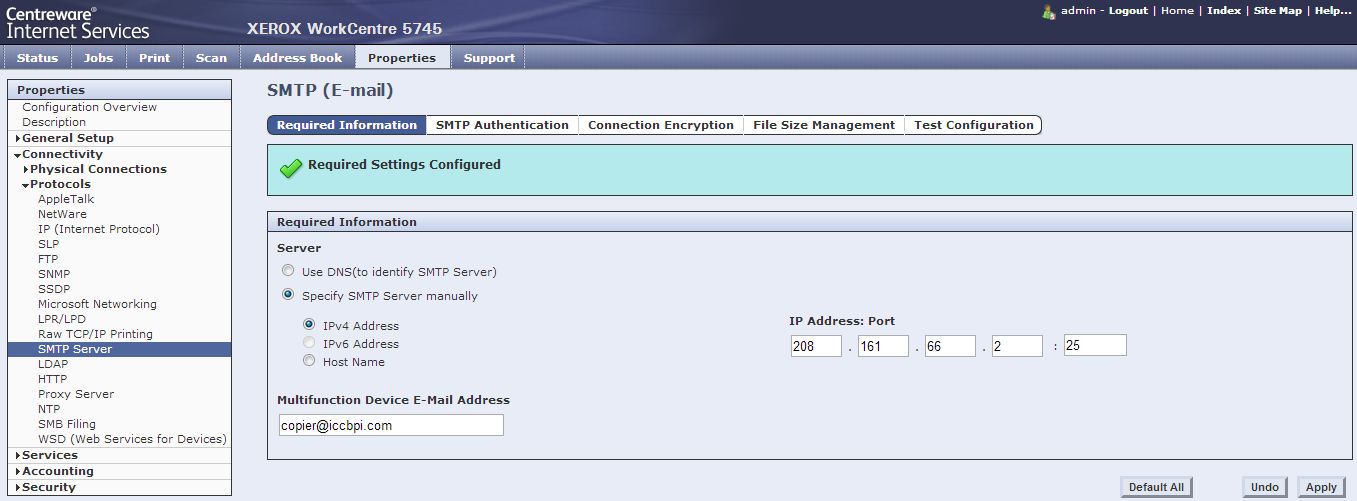This screenshot has height=501, width=1357.
Task: Open the Support tab
Action: (489, 58)
